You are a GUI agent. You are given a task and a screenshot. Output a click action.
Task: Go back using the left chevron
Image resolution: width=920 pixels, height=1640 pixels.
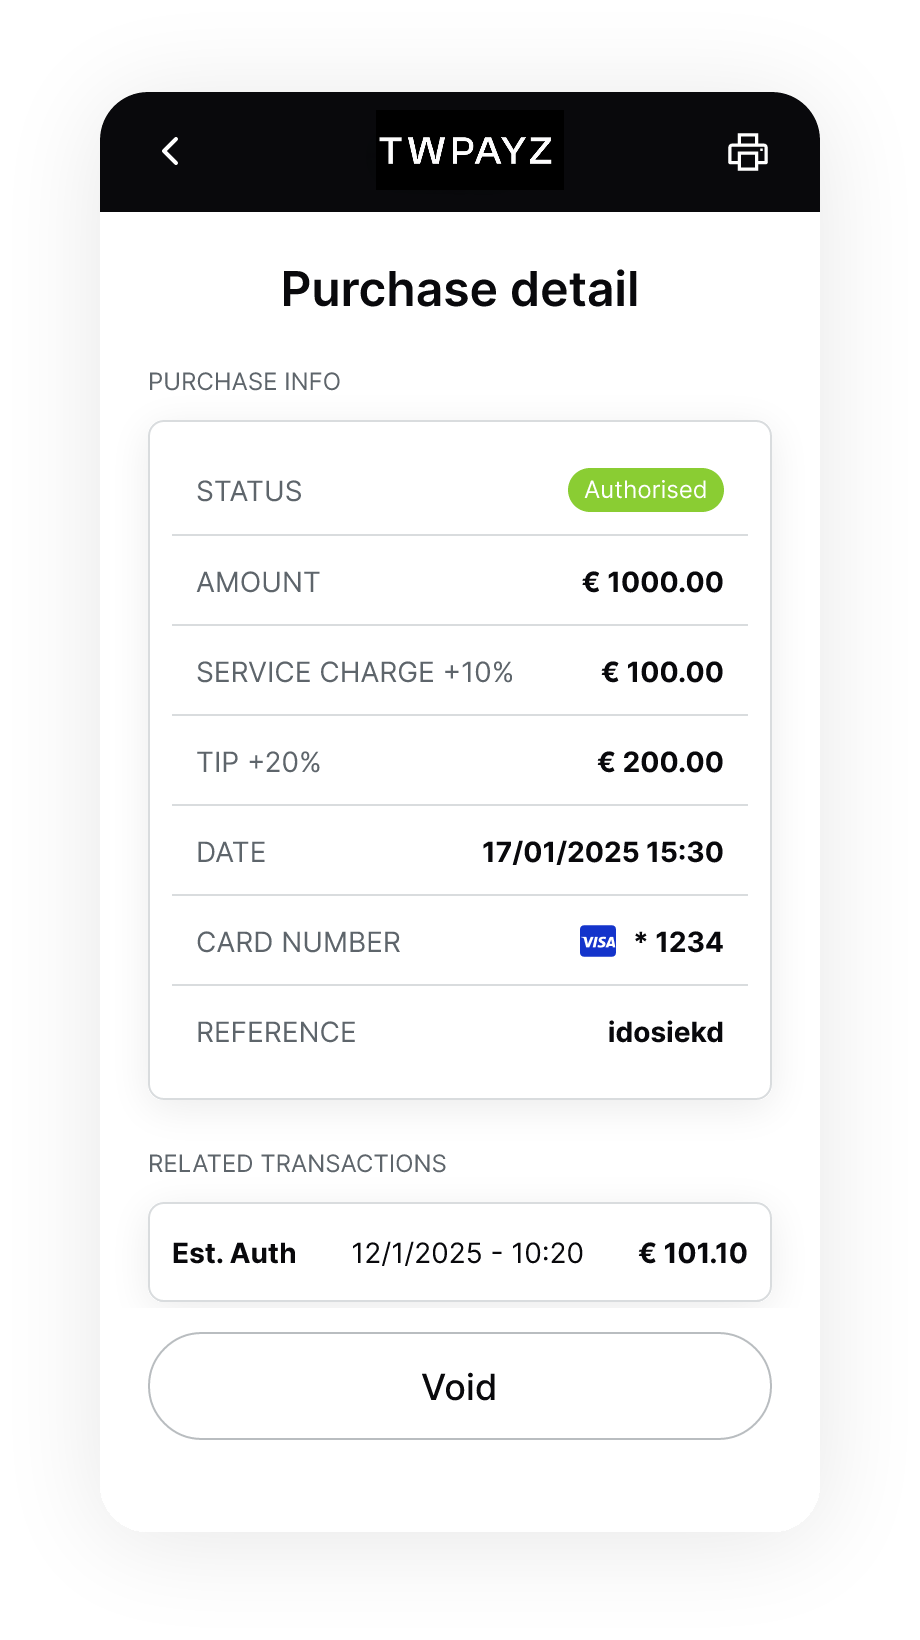pyautogui.click(x=171, y=151)
